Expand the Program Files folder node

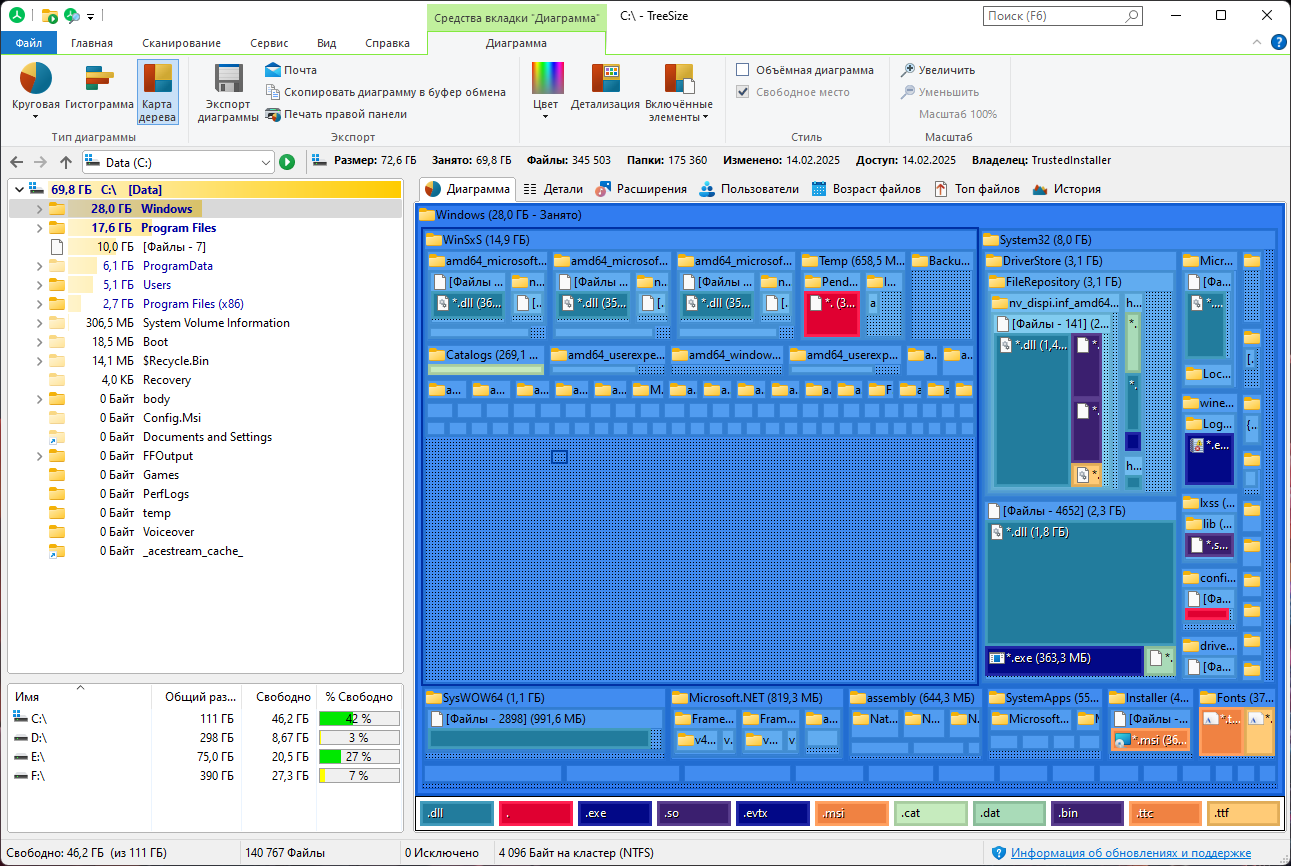coord(39,228)
